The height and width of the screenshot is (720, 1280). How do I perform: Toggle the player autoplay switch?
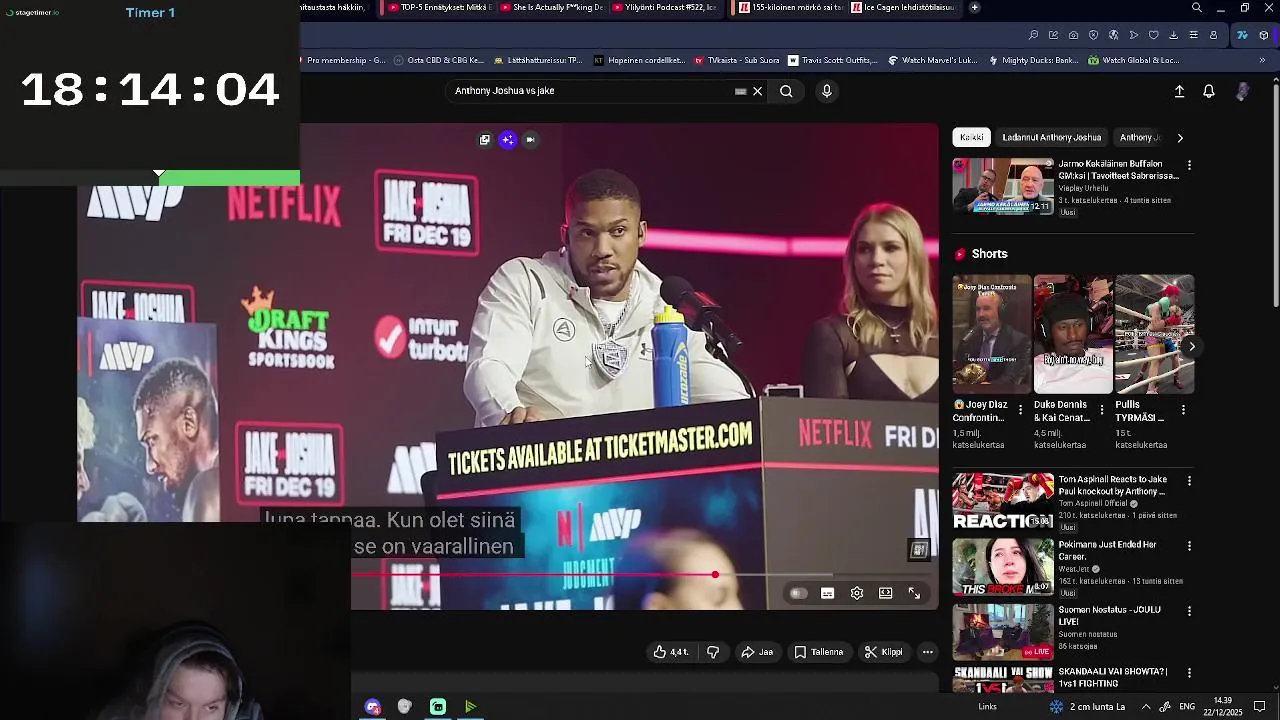(x=798, y=593)
